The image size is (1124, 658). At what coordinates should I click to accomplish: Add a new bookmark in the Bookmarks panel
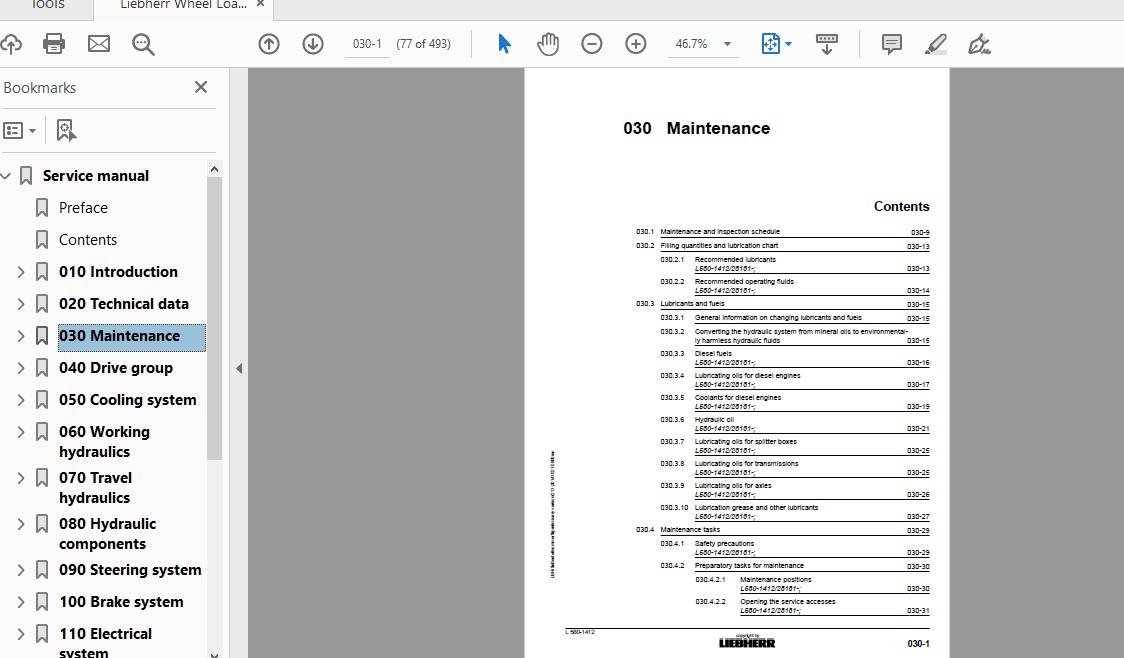[64, 129]
